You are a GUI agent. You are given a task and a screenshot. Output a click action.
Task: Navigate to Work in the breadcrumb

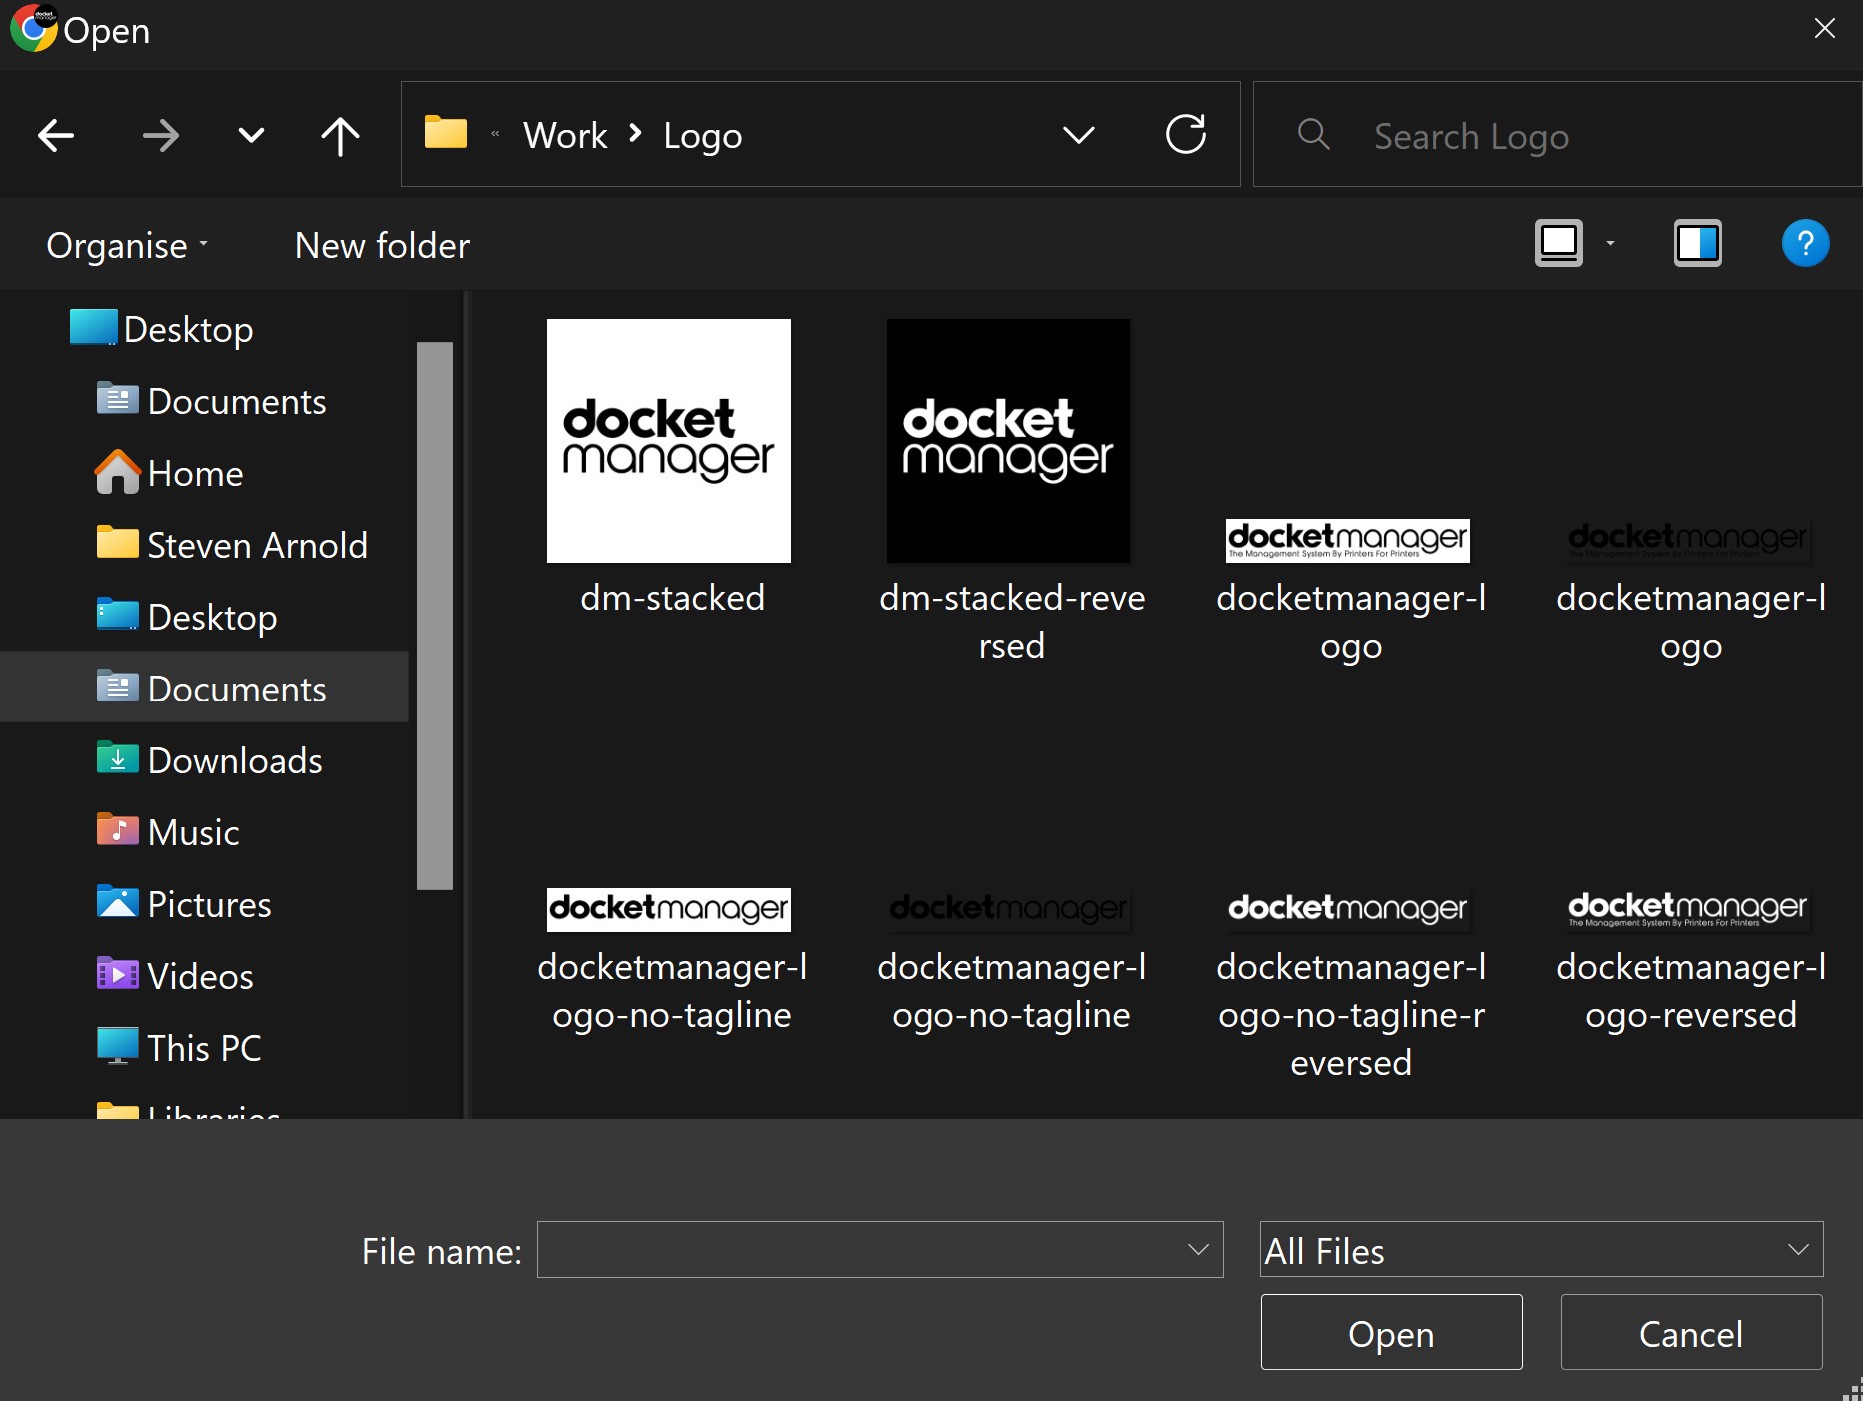tap(565, 135)
